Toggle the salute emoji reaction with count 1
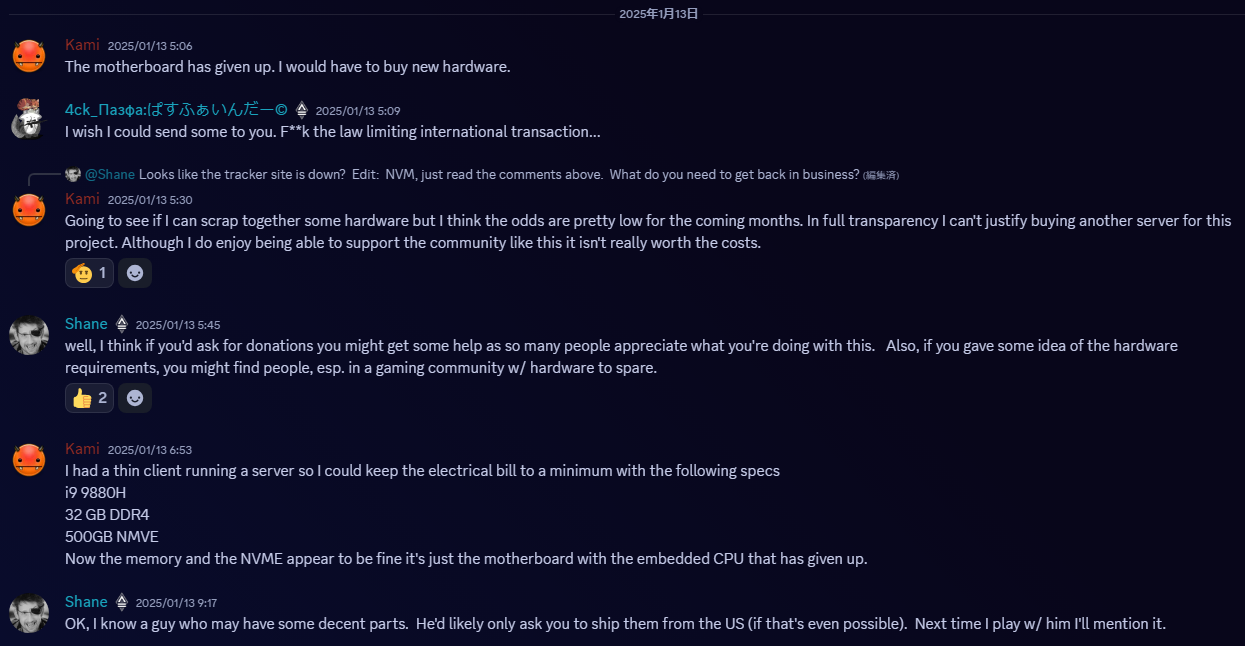 tap(89, 272)
